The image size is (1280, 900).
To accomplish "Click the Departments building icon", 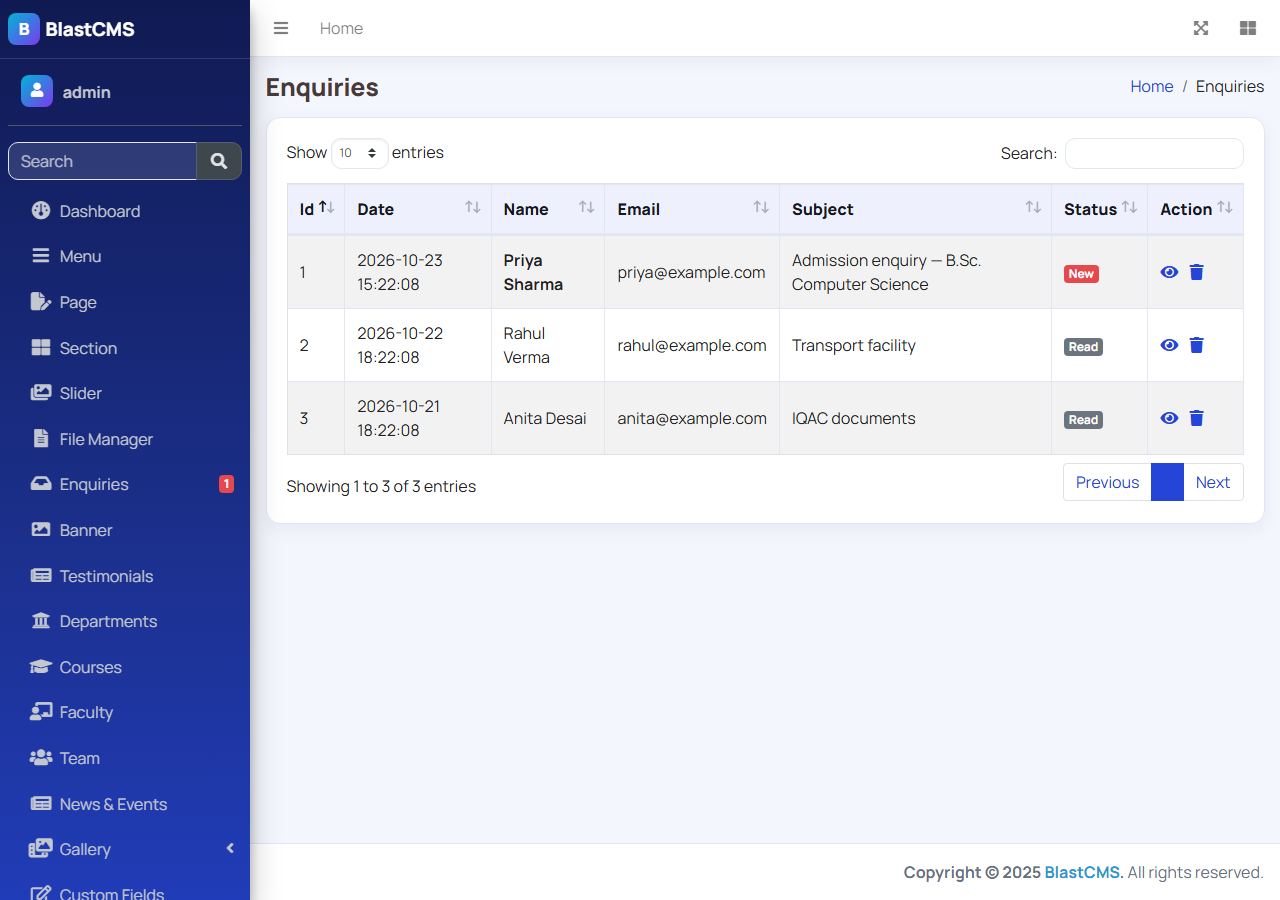I will click(41, 621).
